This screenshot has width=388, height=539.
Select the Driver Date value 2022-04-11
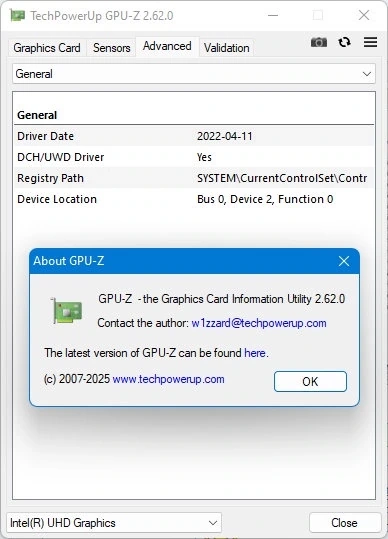[x=225, y=136]
